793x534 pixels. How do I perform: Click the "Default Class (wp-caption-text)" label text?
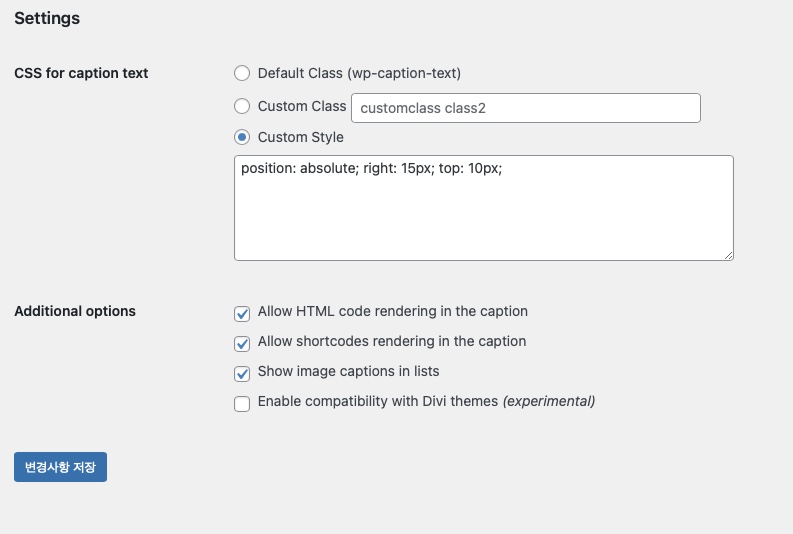tap(359, 73)
